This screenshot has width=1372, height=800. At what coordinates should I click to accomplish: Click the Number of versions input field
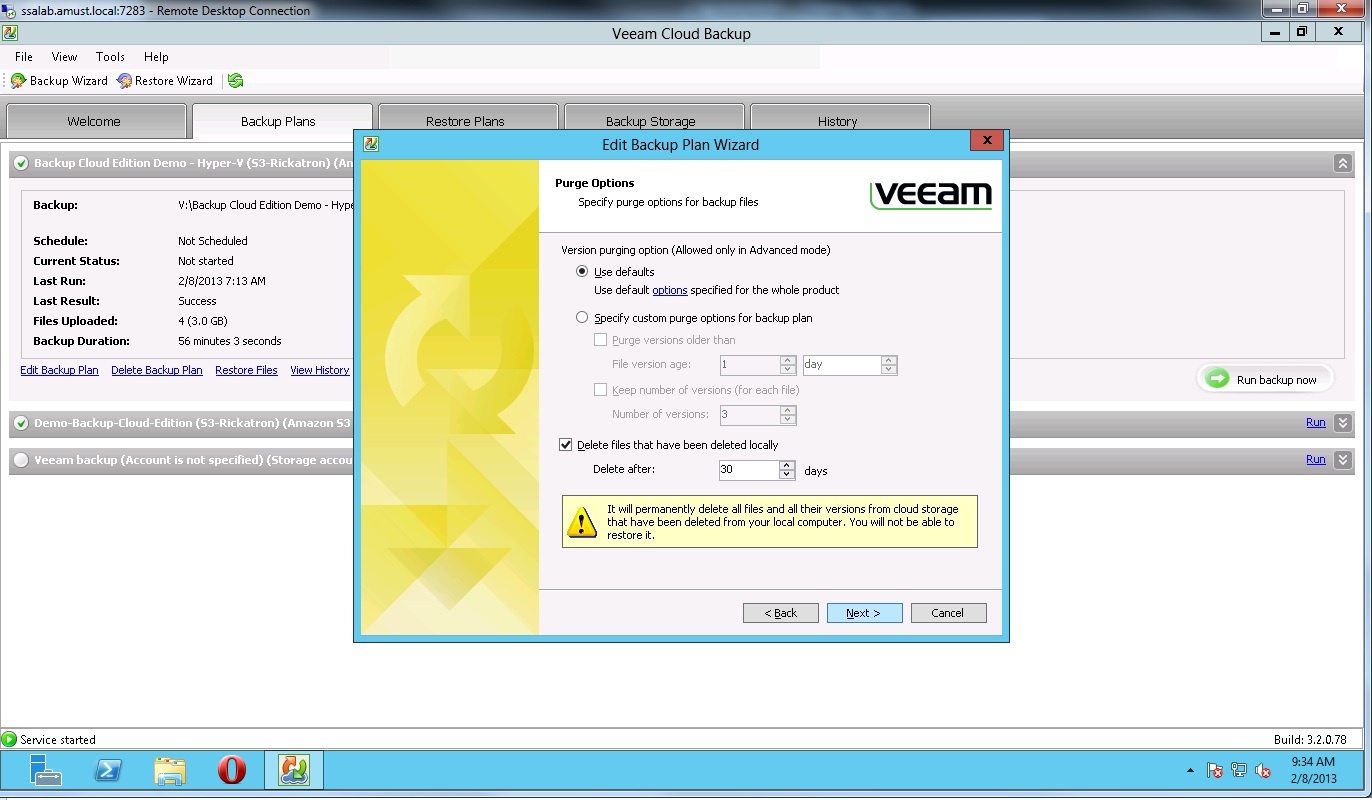[x=749, y=415]
